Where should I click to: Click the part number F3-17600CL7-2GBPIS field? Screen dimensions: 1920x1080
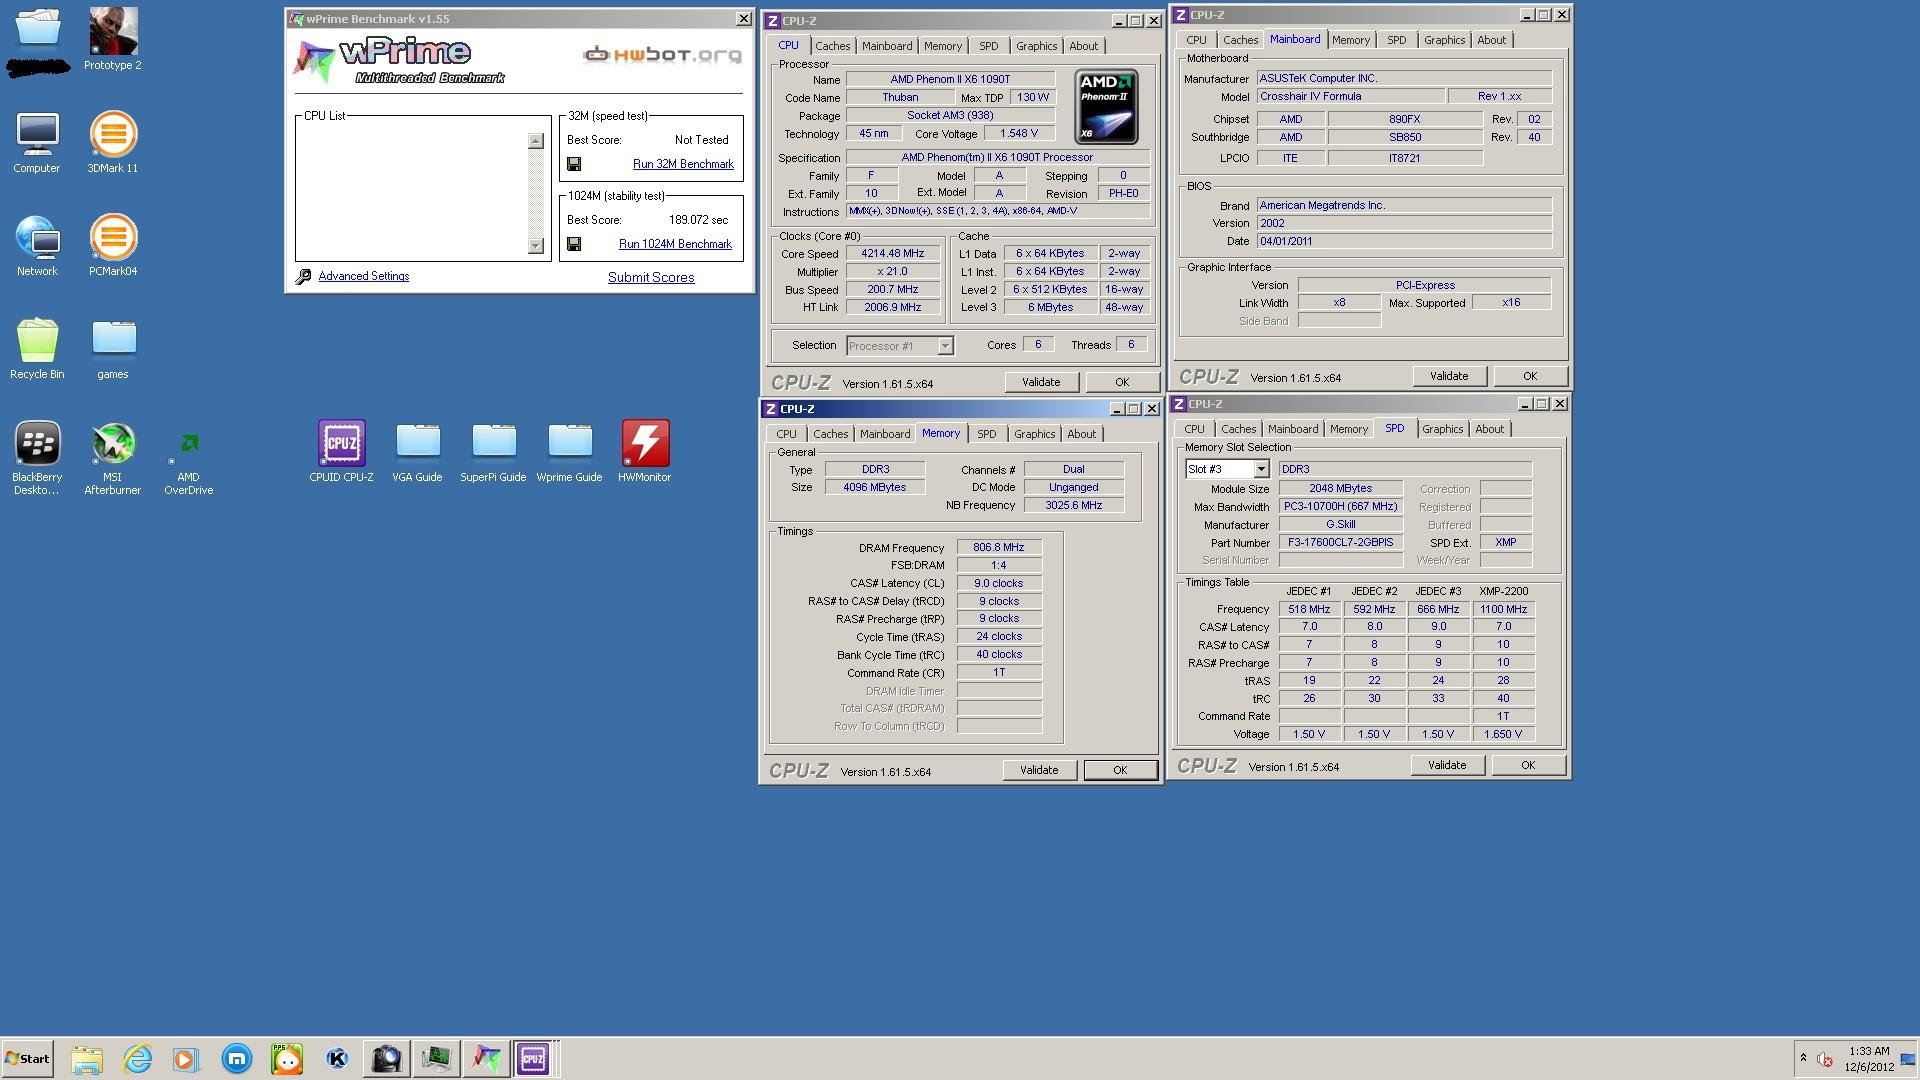(x=1341, y=542)
